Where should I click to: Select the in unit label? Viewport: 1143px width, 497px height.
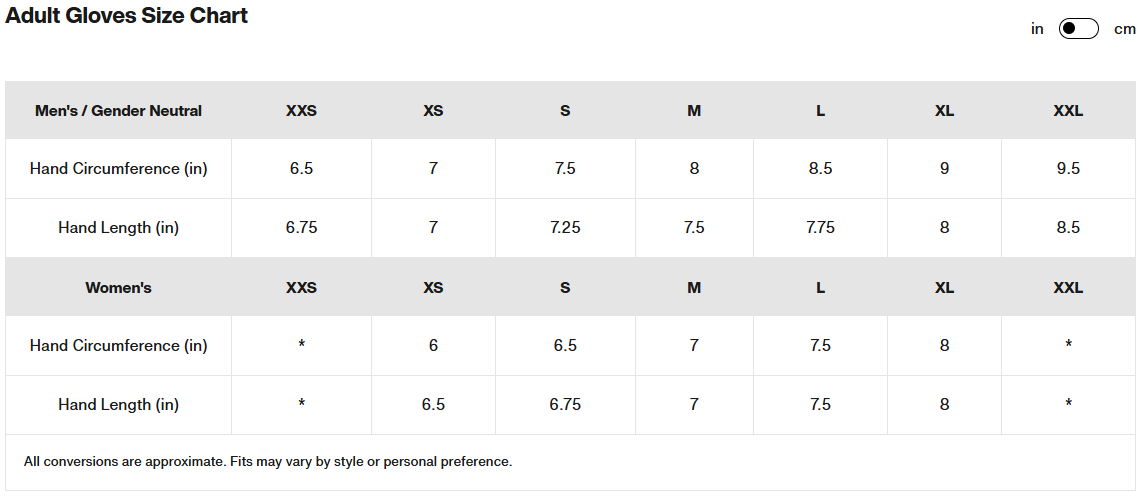tap(1037, 29)
